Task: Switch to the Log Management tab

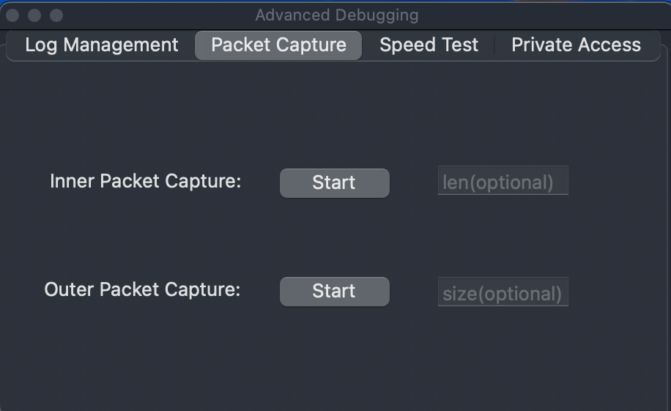Action: pyautogui.click(x=101, y=45)
